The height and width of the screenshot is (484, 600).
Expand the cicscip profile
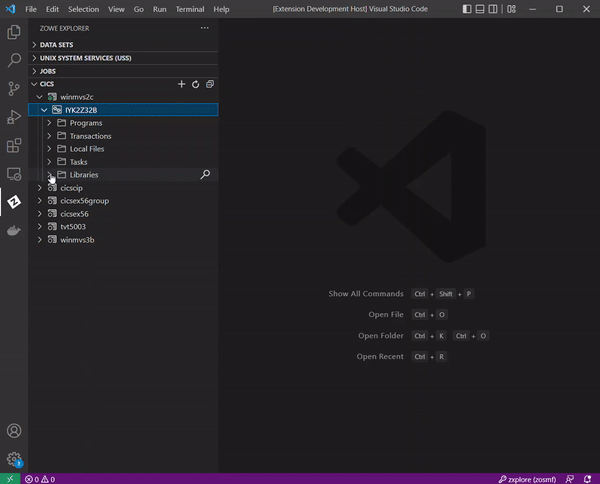pos(39,187)
